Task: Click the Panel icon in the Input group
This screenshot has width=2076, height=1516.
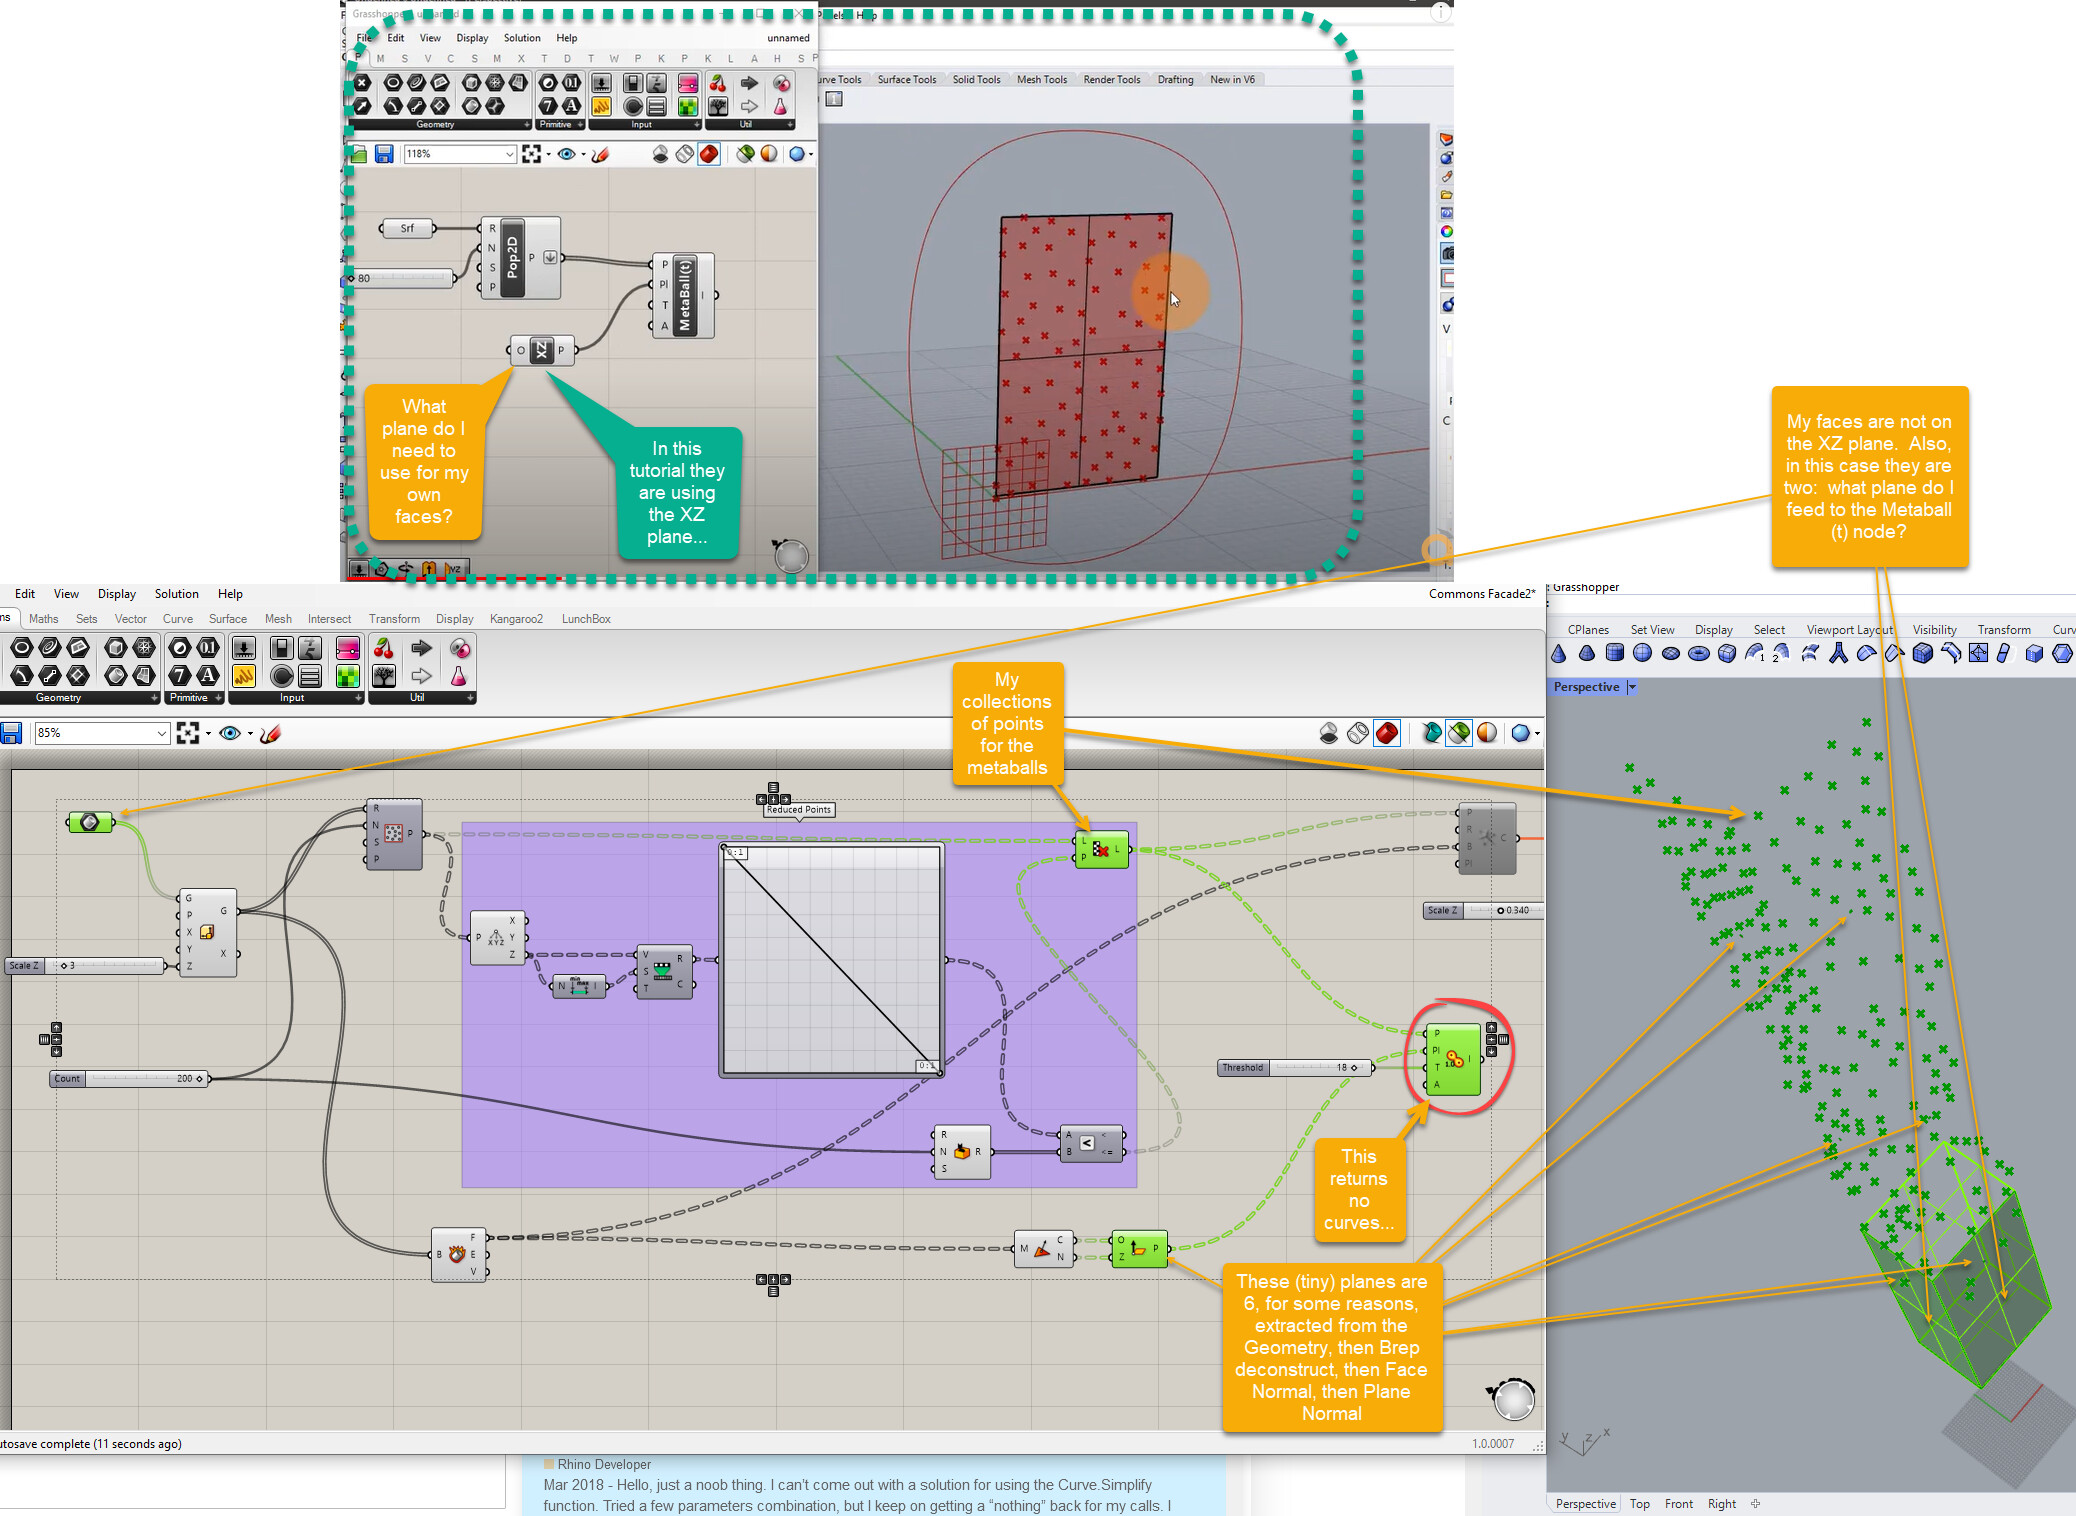Action: click(x=310, y=676)
